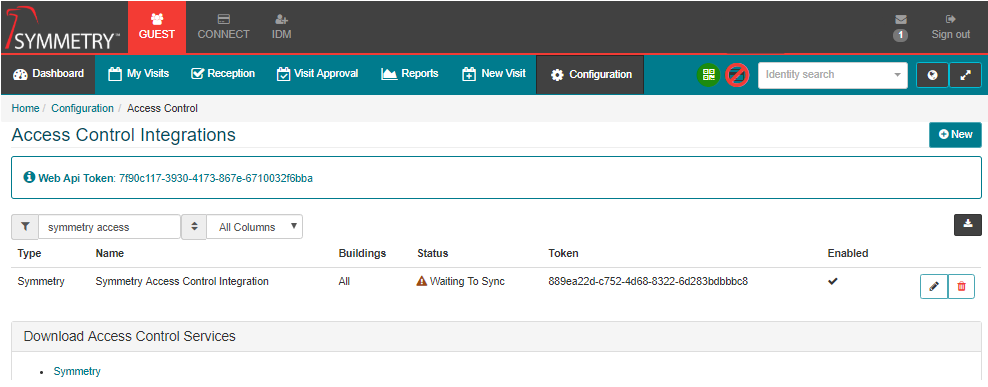This screenshot has height=387, width=988.
Task: Open the Configuration menu
Action: (x=590, y=74)
